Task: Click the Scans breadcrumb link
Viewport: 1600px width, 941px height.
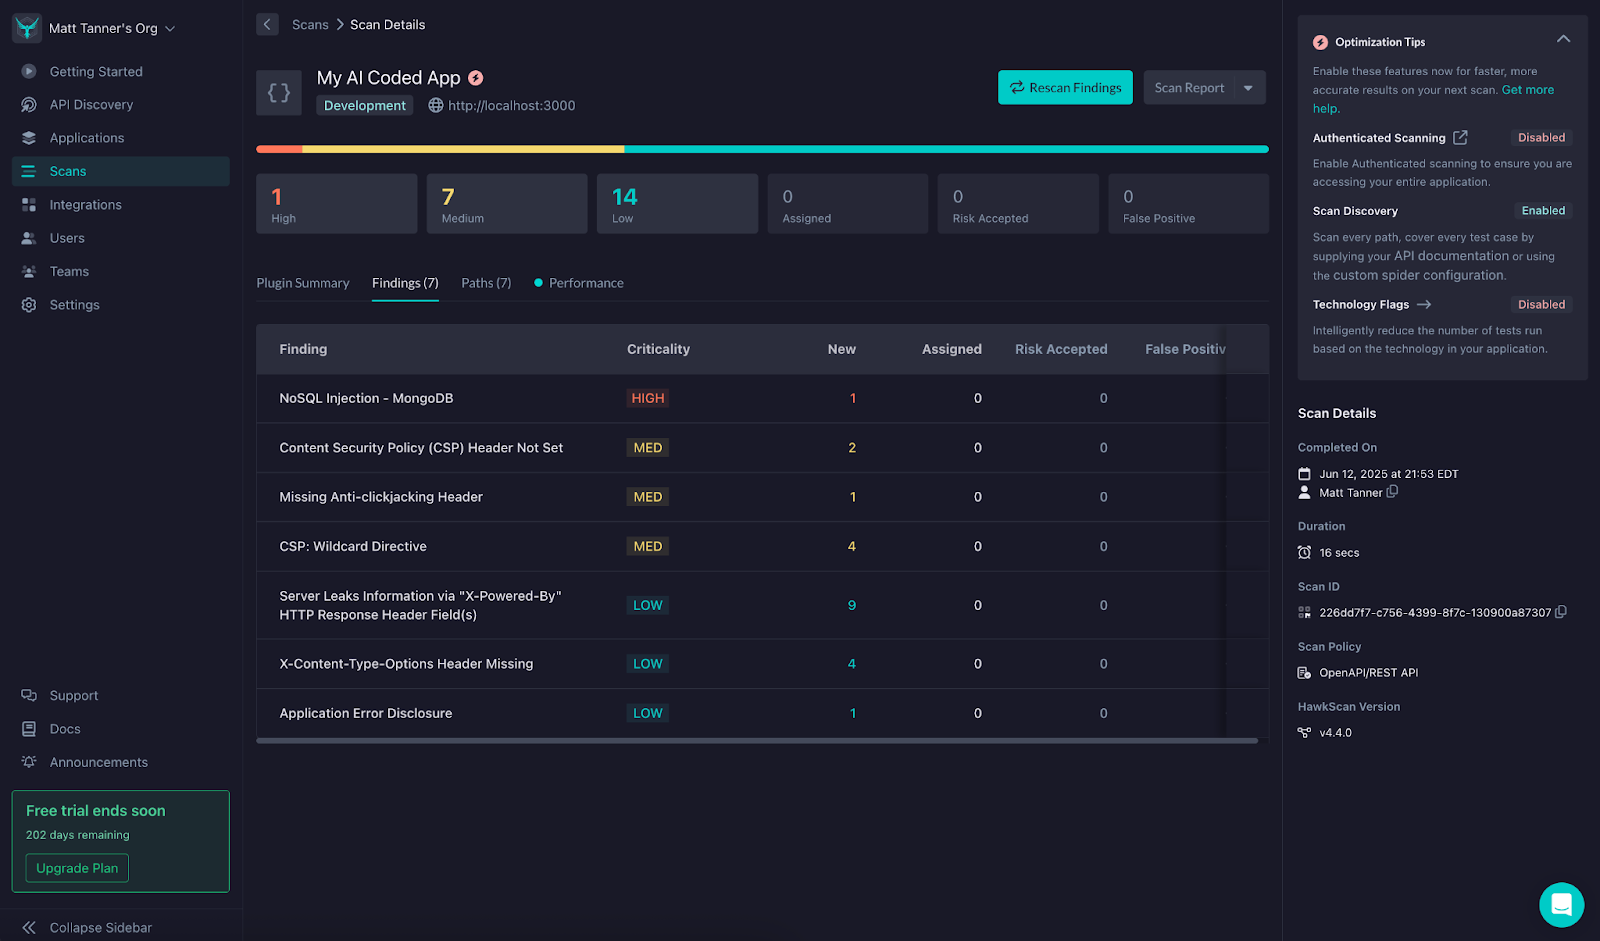Action: (310, 25)
